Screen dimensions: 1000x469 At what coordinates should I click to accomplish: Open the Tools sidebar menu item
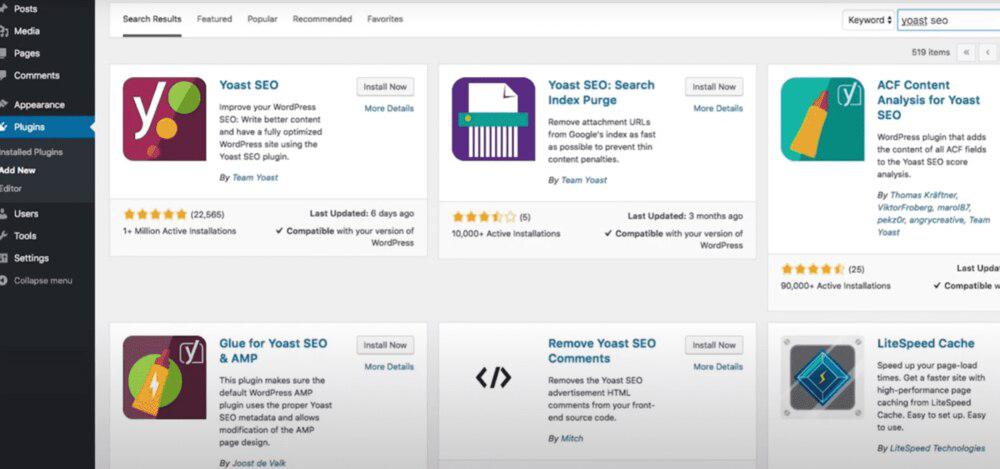[x=25, y=236]
